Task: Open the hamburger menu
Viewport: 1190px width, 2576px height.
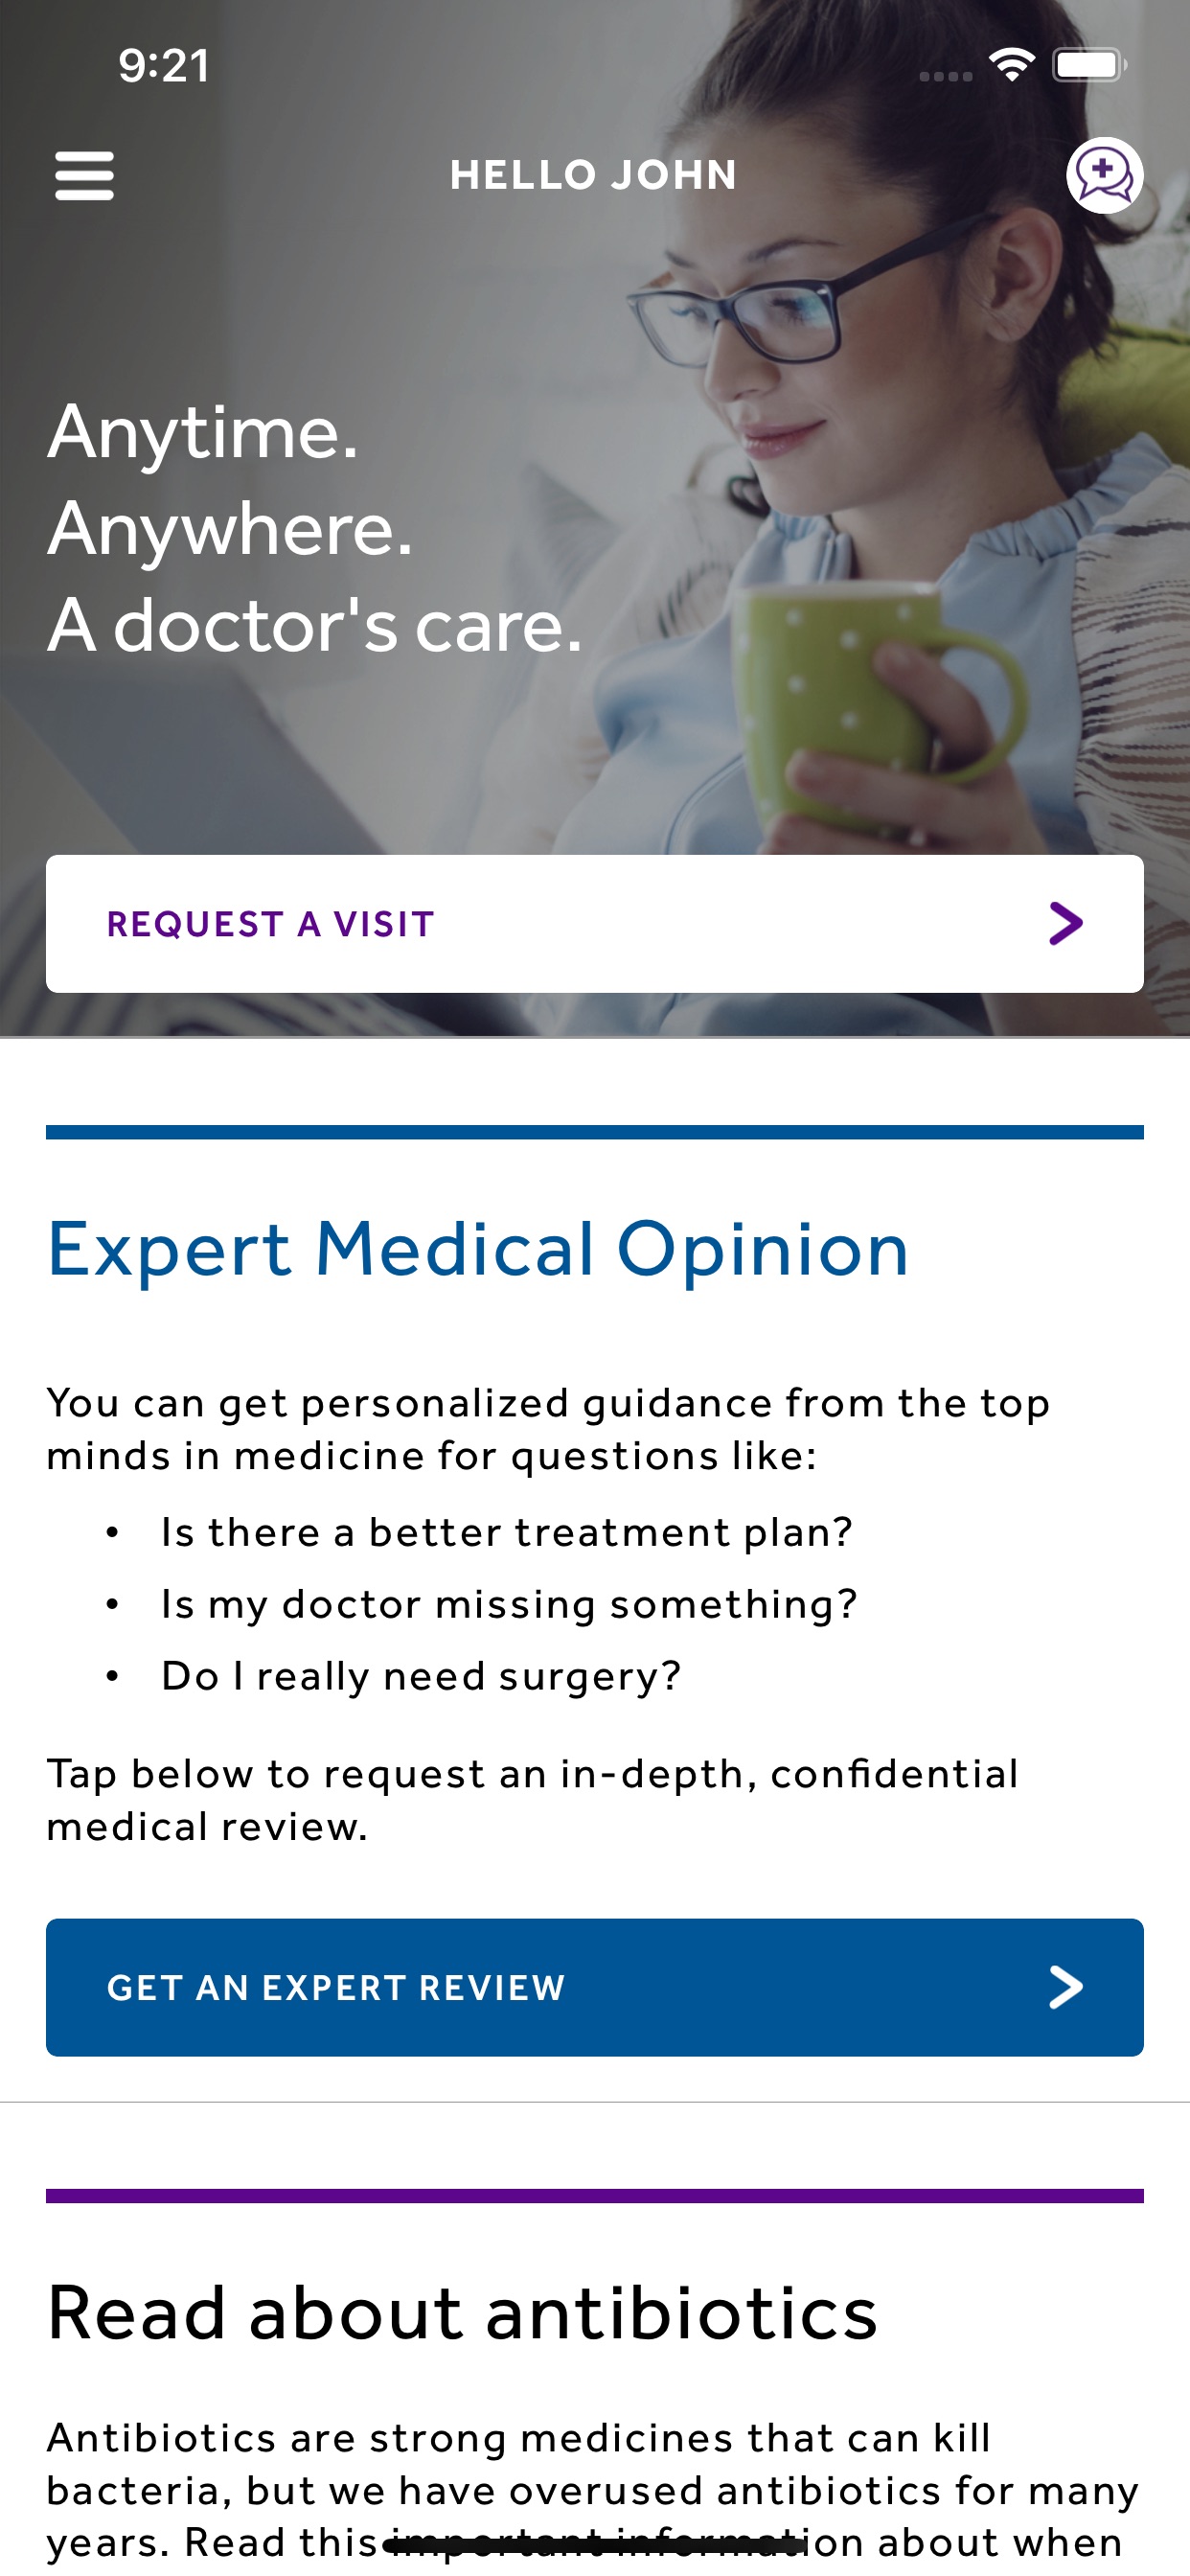Action: 84,176
